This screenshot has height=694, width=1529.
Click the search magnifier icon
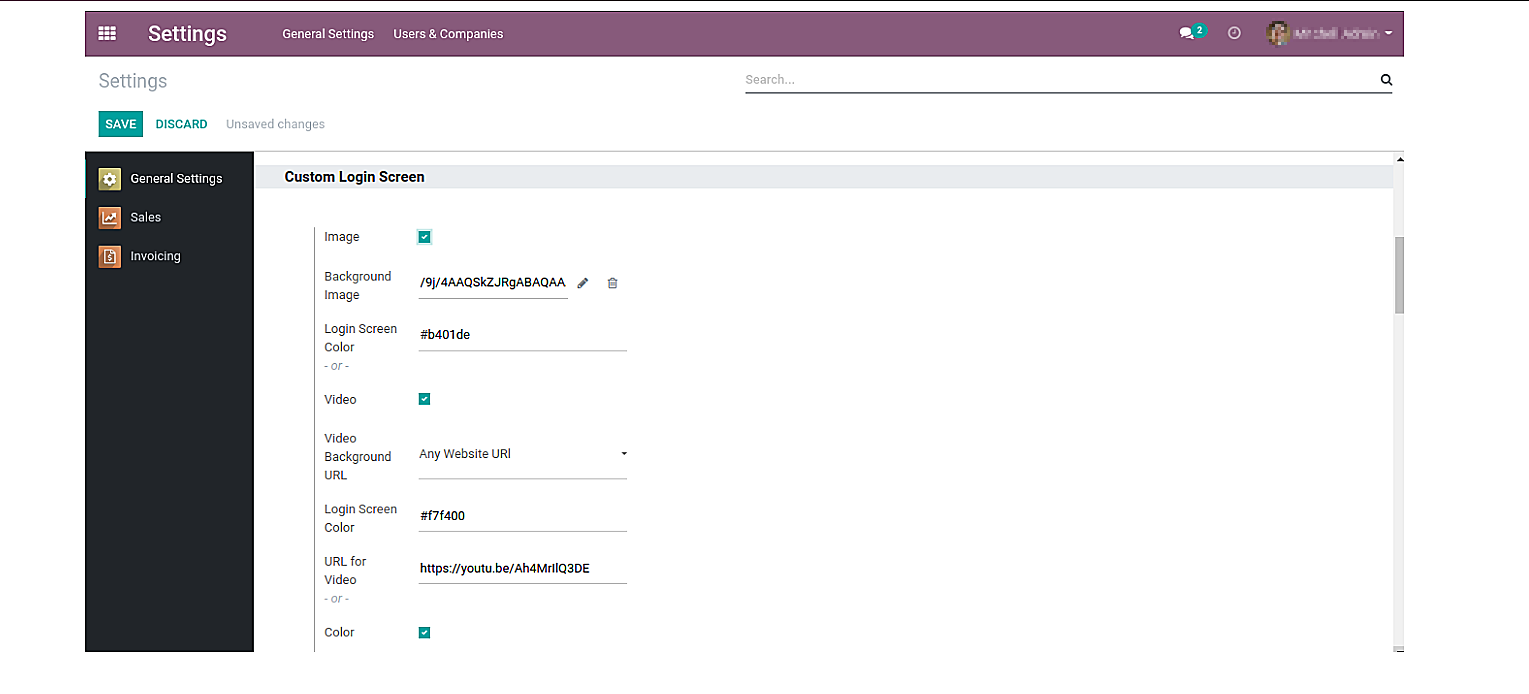click(1386, 79)
